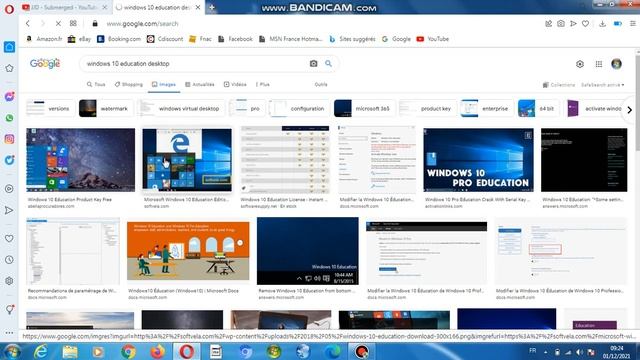Click the Google search magnifier button

[x=328, y=64]
